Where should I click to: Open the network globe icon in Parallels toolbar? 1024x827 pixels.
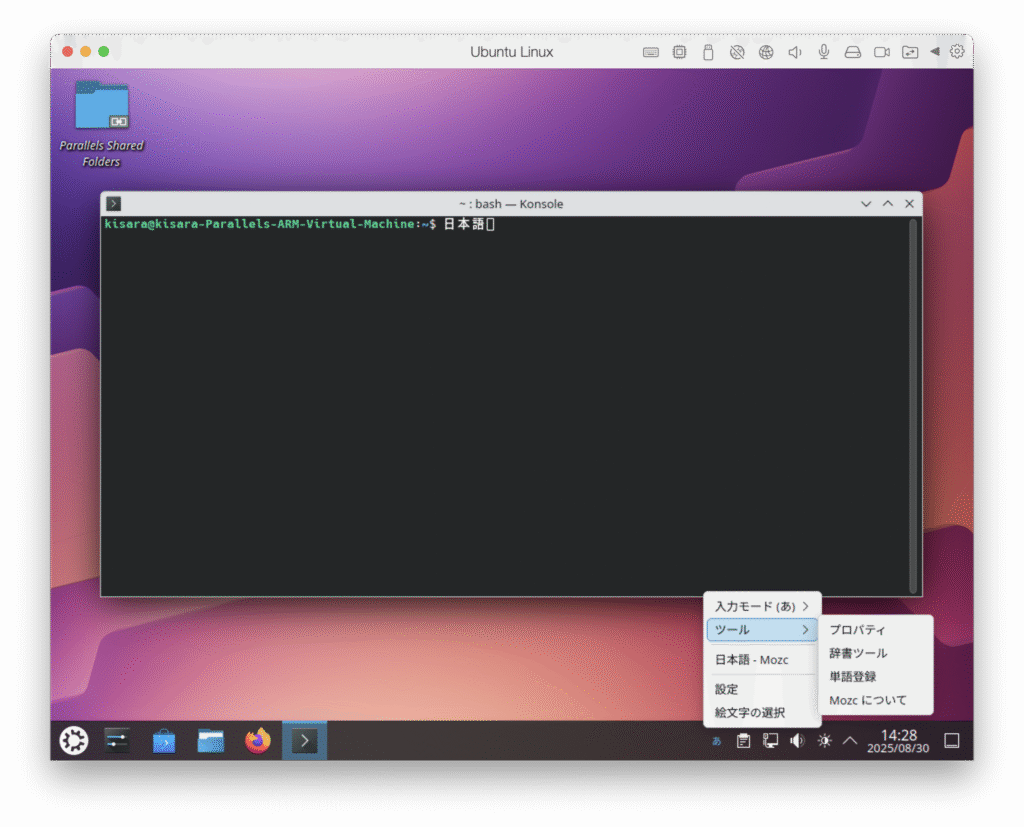point(766,52)
